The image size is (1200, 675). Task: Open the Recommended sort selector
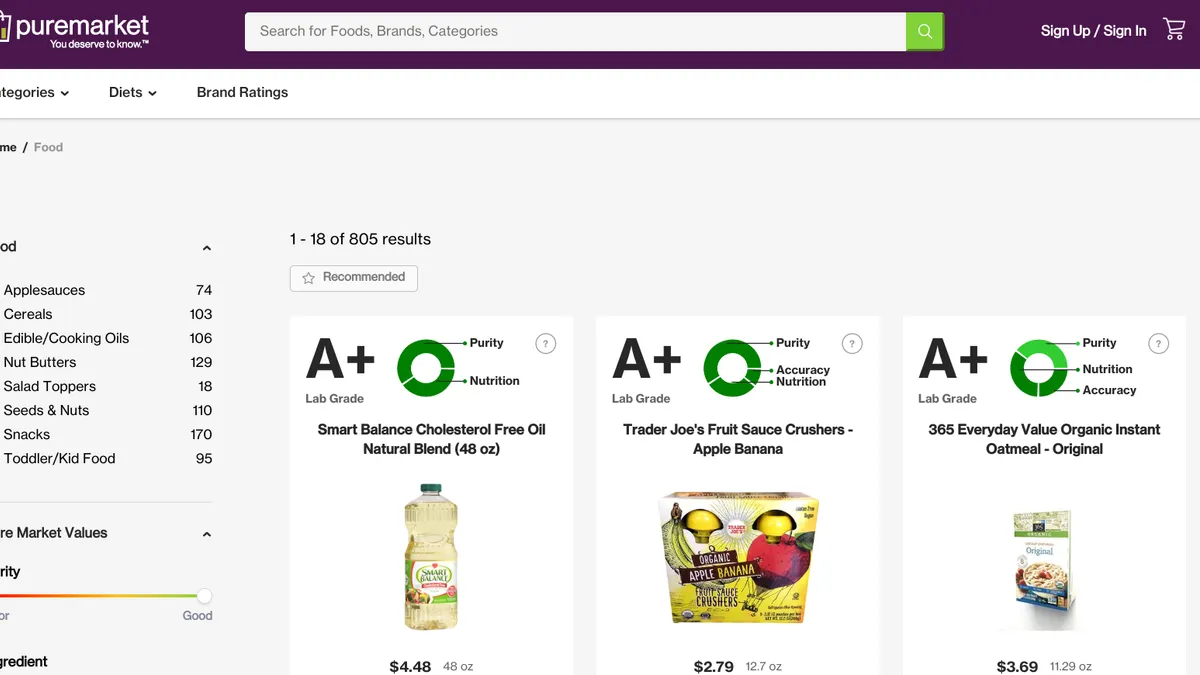point(354,278)
